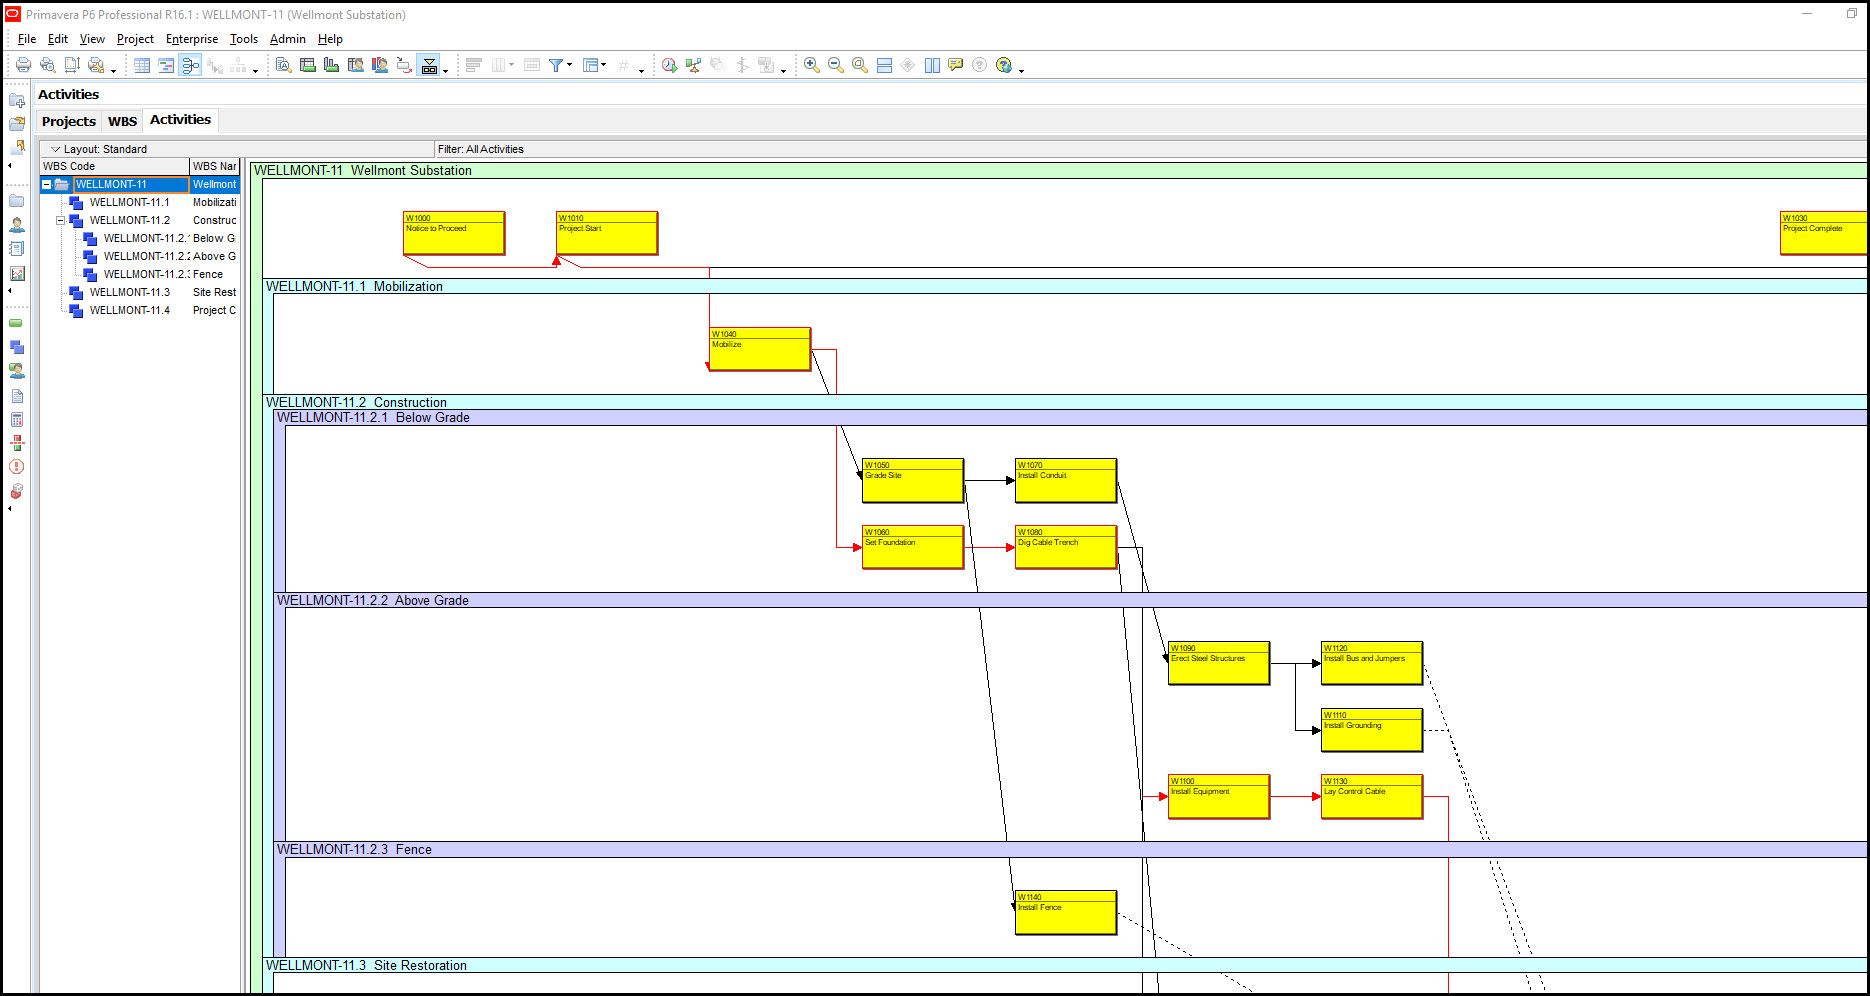Screen dimensions: 1870x996
Task: Switch to the Projects tab
Action: 69,121
